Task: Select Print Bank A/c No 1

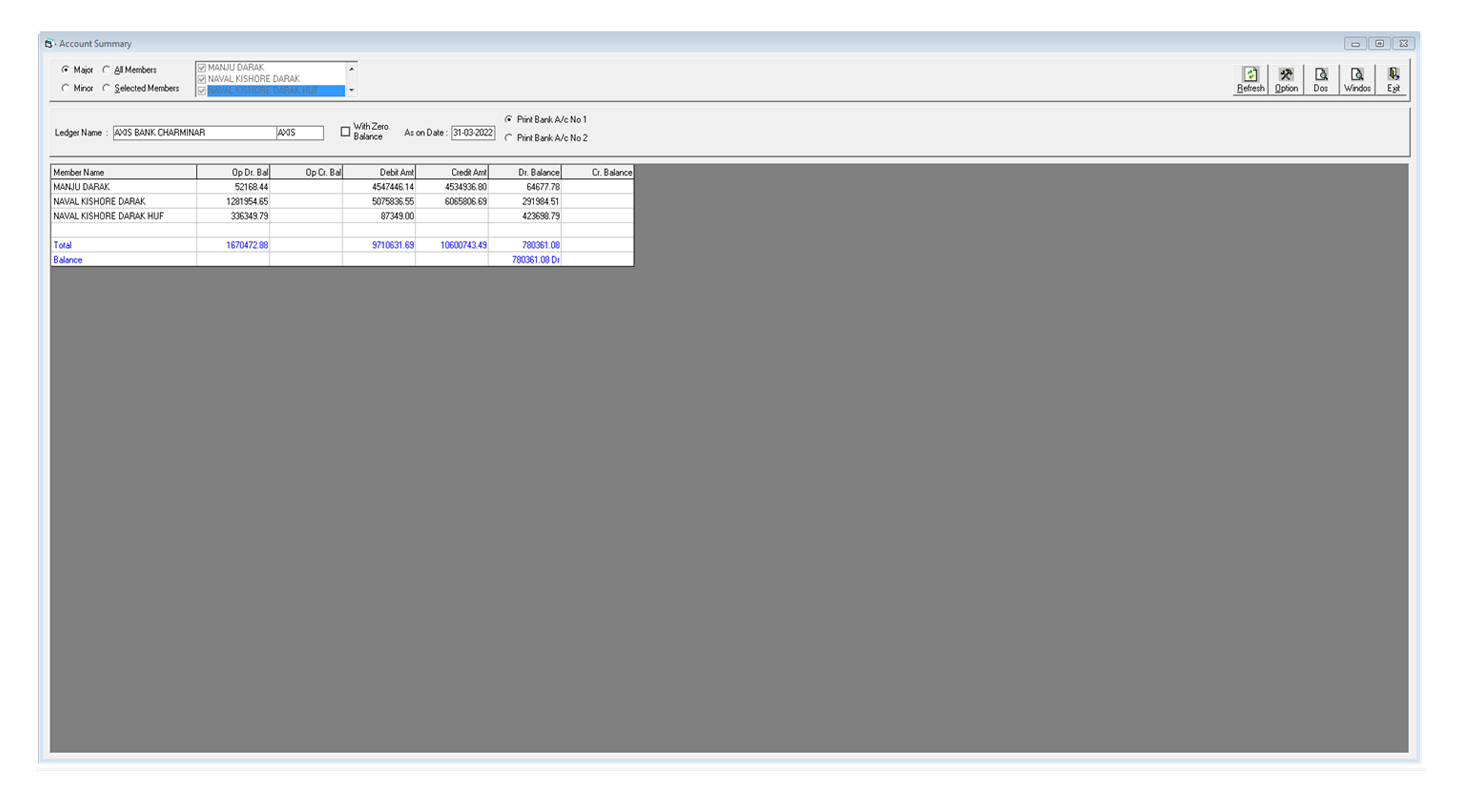Action: point(508,119)
